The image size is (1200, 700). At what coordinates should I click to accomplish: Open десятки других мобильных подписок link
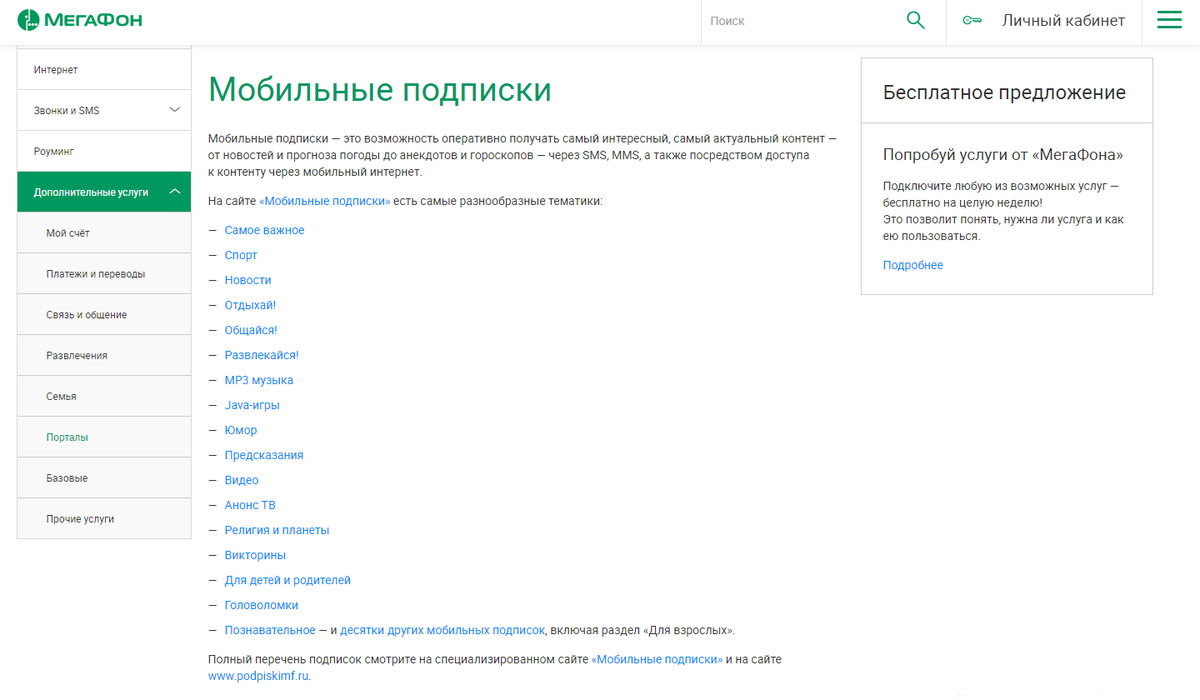[442, 630]
